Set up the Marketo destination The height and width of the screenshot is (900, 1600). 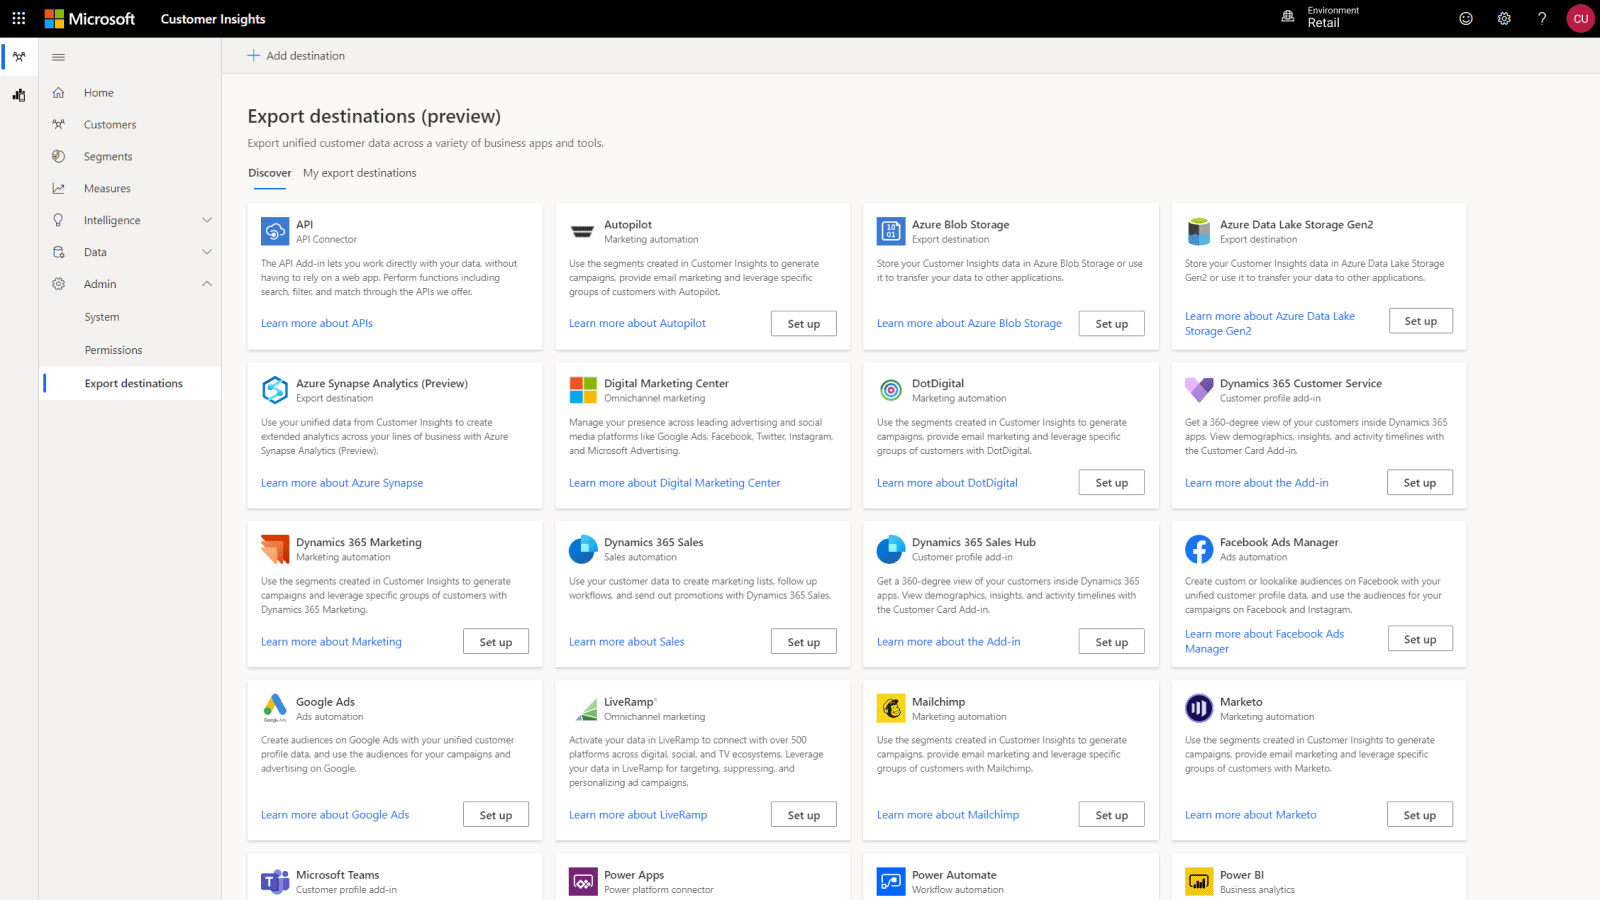[x=1420, y=815]
